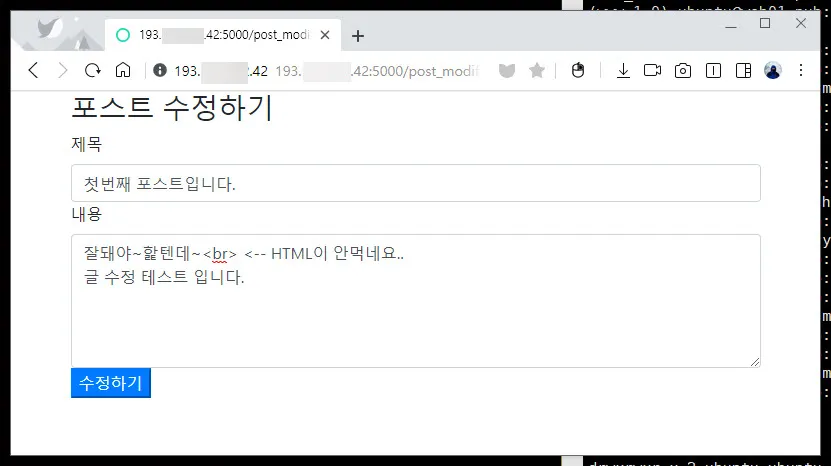This screenshot has width=831, height=466.
Task: Bookmark this page with the star icon
Action: coord(537,71)
